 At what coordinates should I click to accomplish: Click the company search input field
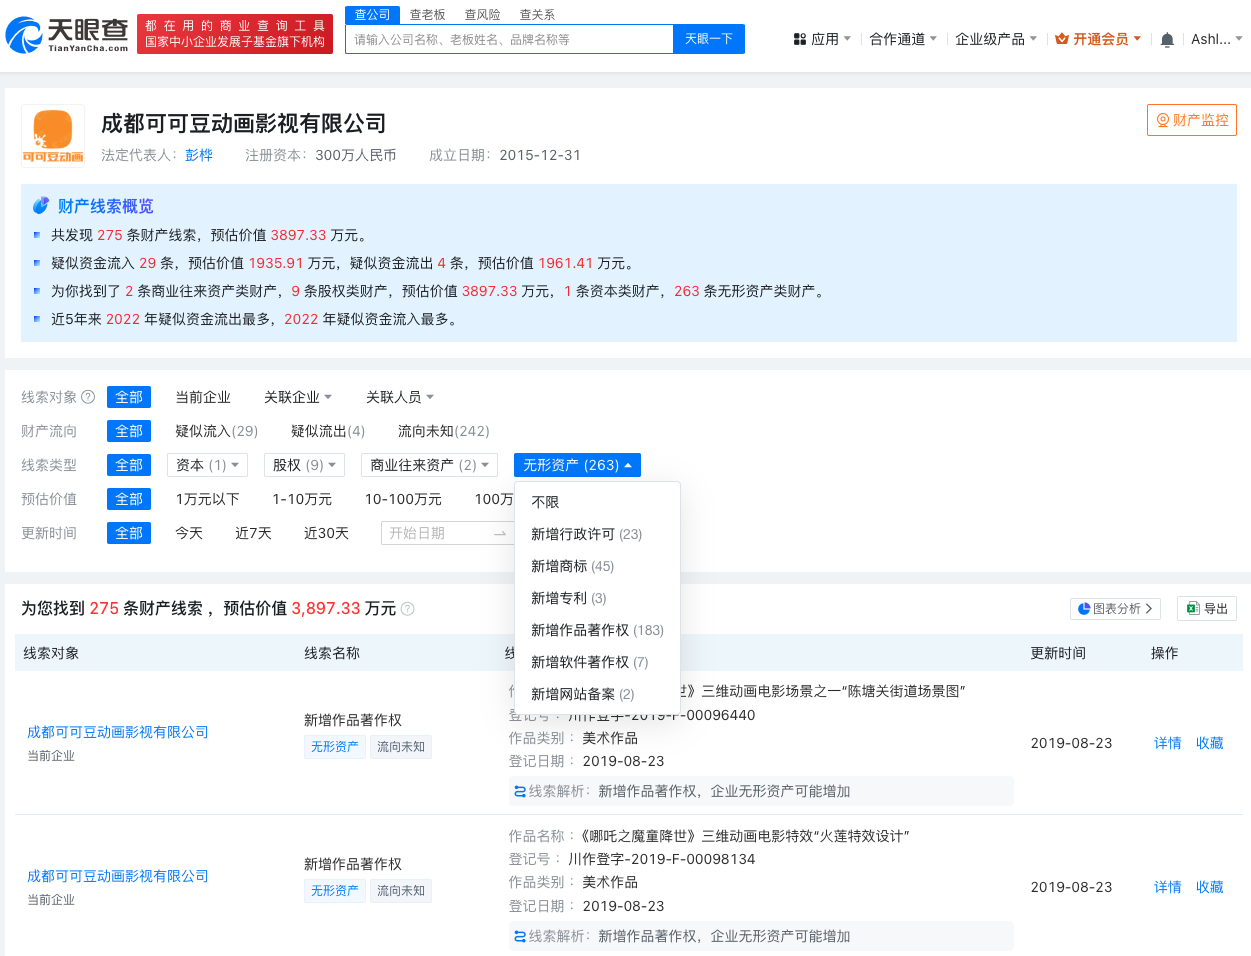pyautogui.click(x=510, y=38)
